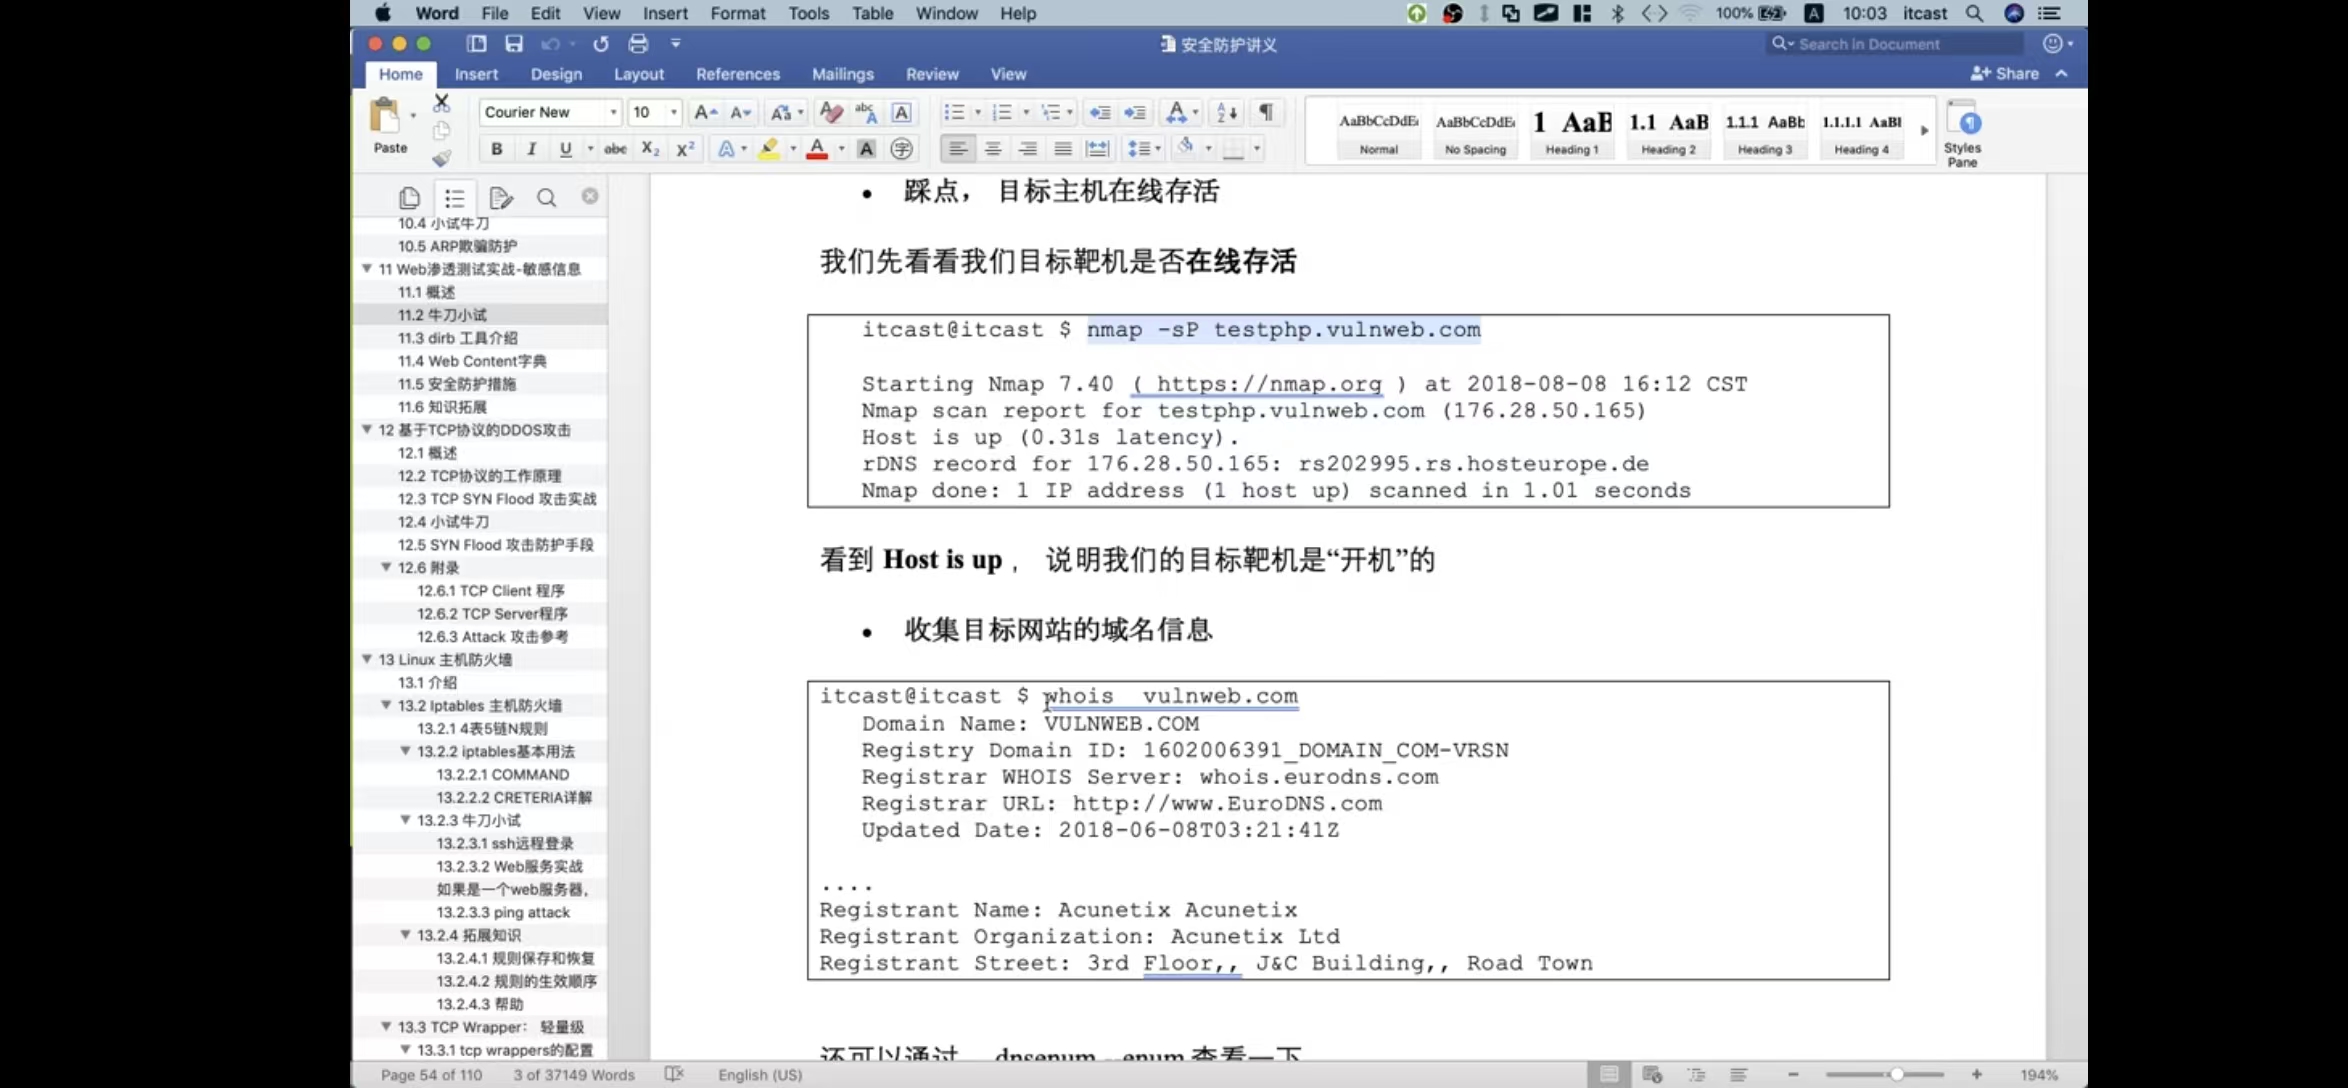Image resolution: width=2348 pixels, height=1088 pixels.
Task: Click the Search in Document field
Action: pyautogui.click(x=1894, y=44)
